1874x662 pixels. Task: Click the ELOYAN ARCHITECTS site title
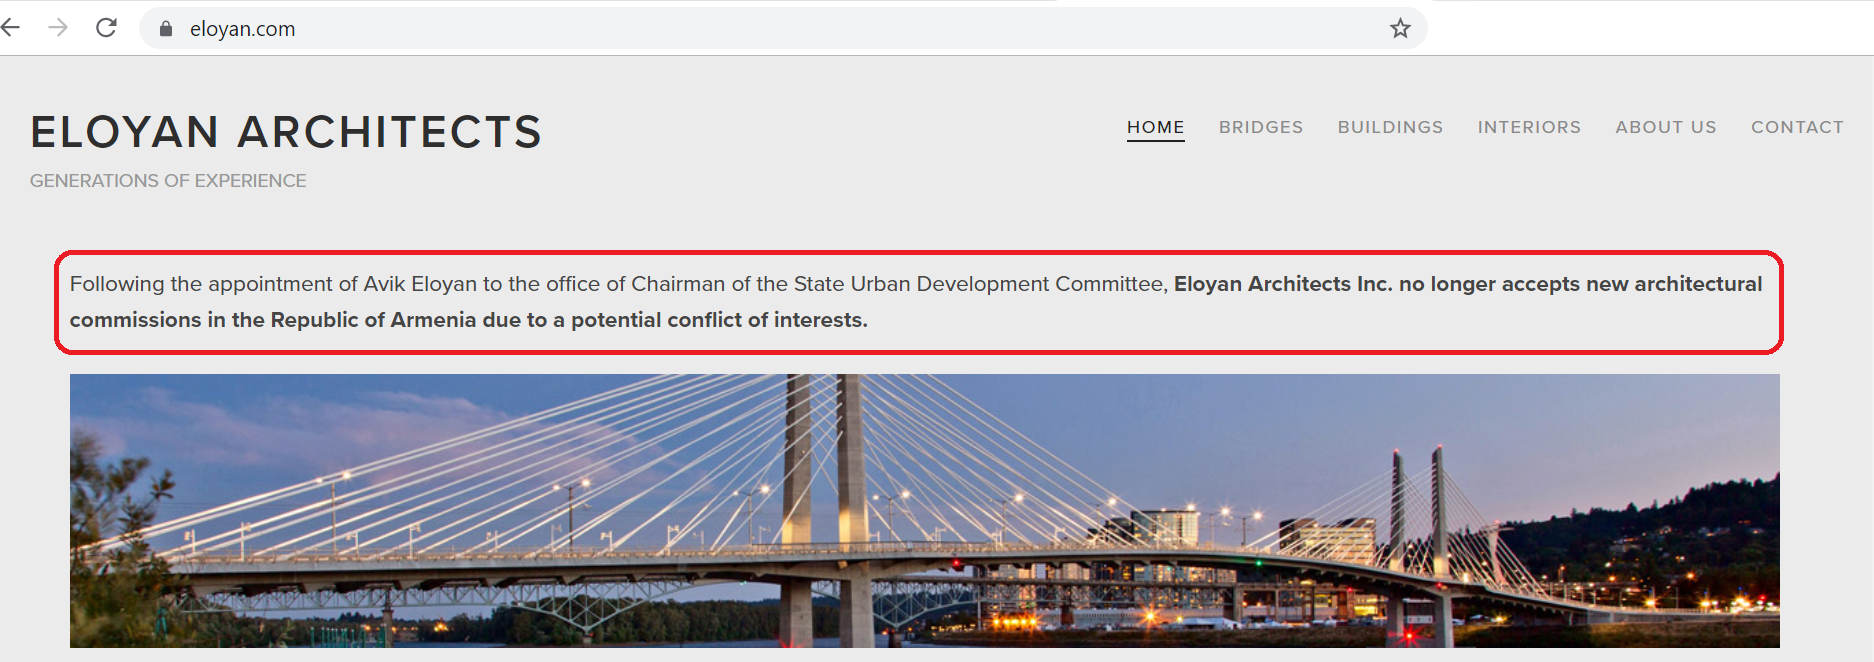click(286, 132)
